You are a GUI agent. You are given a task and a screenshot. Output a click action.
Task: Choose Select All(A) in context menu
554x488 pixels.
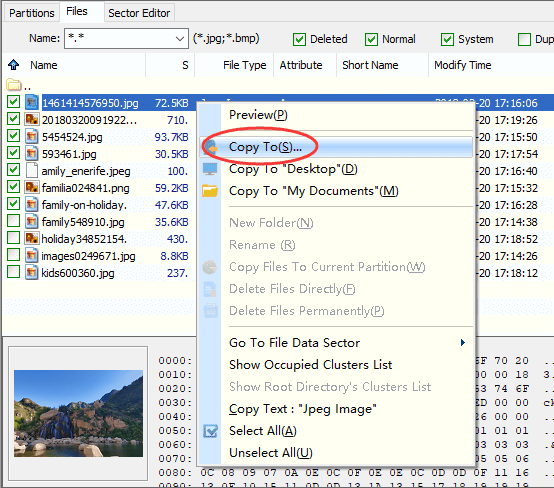(x=263, y=431)
